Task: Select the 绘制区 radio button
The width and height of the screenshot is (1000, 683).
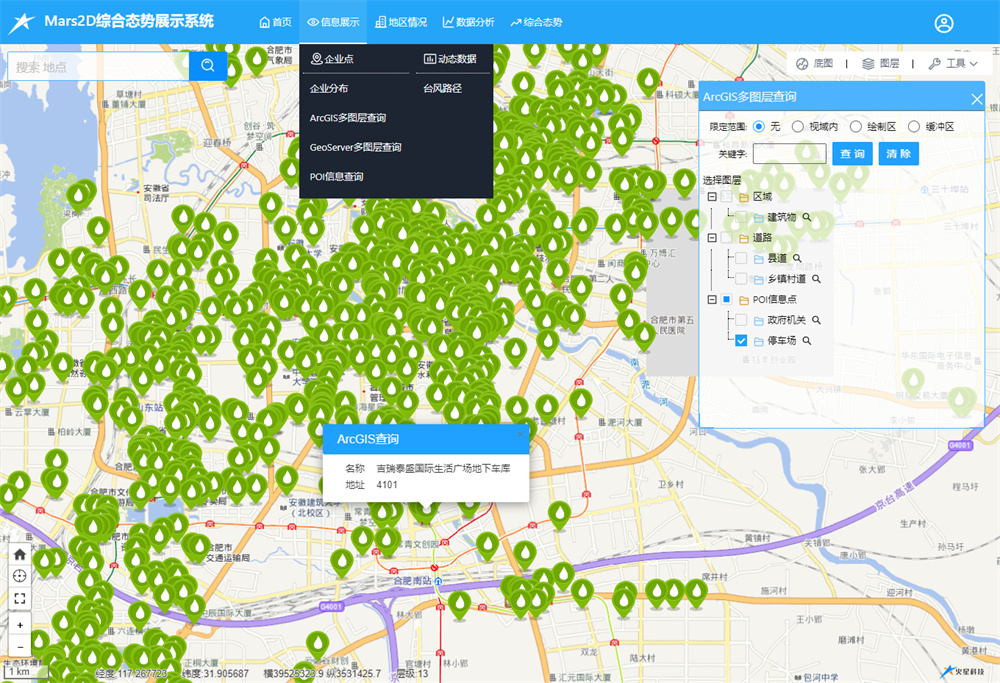Action: click(856, 126)
